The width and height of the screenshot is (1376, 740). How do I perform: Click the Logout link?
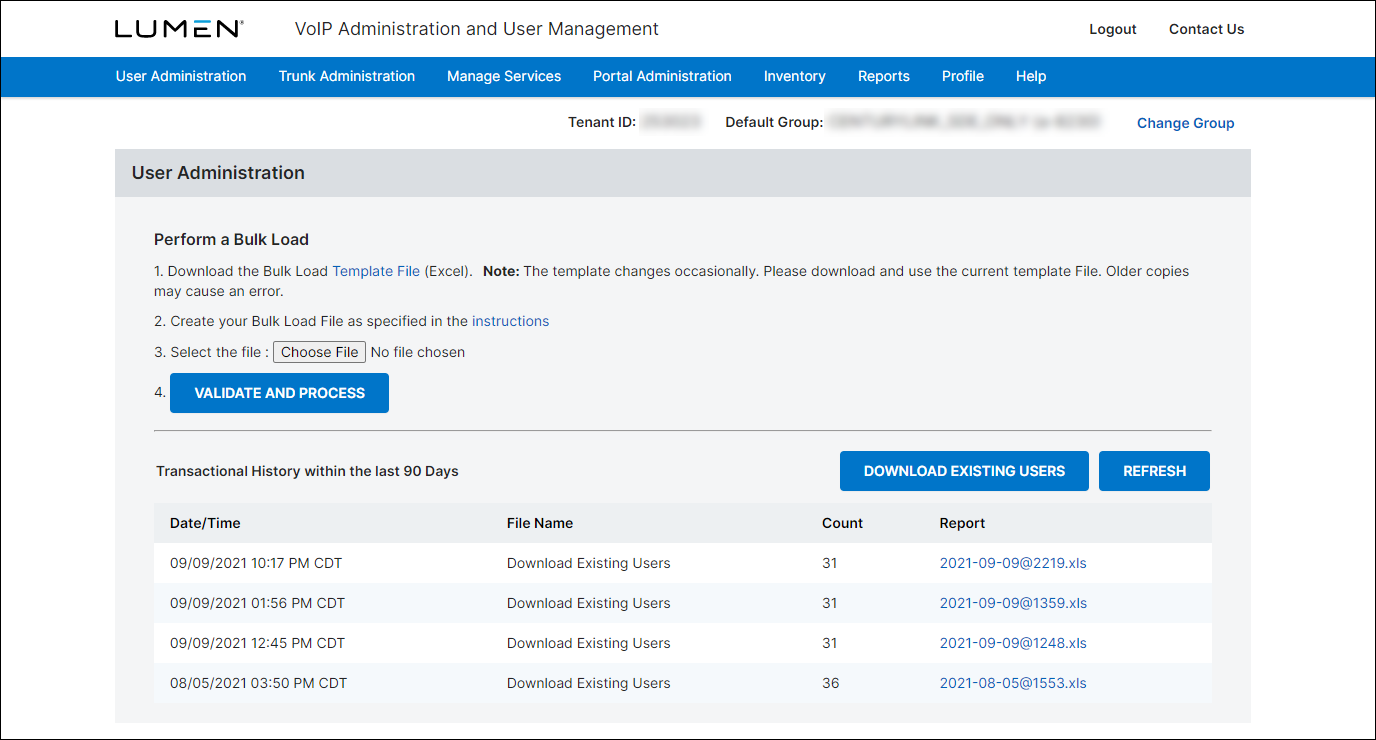click(x=1112, y=29)
